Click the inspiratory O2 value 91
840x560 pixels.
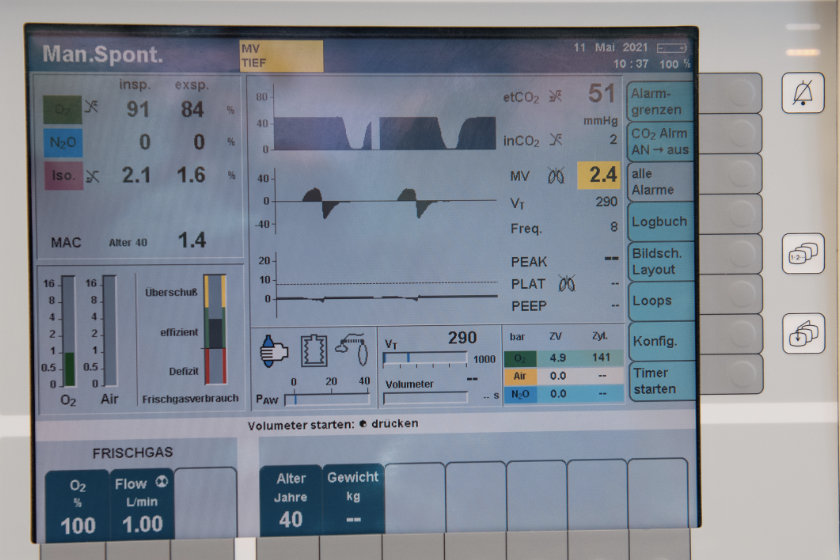[x=138, y=109]
